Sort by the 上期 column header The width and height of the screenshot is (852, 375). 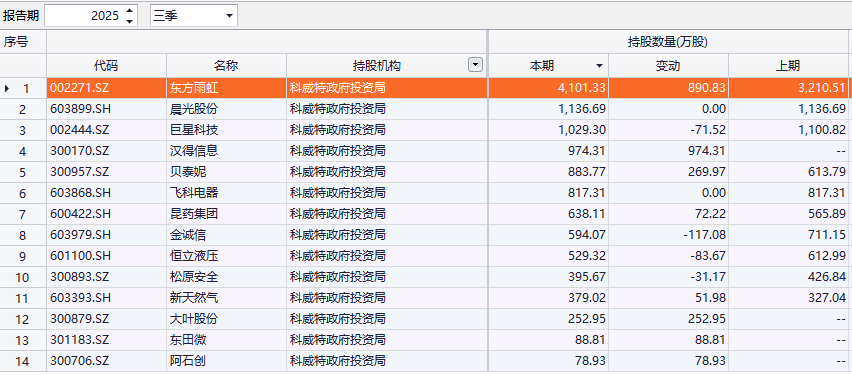coord(787,66)
